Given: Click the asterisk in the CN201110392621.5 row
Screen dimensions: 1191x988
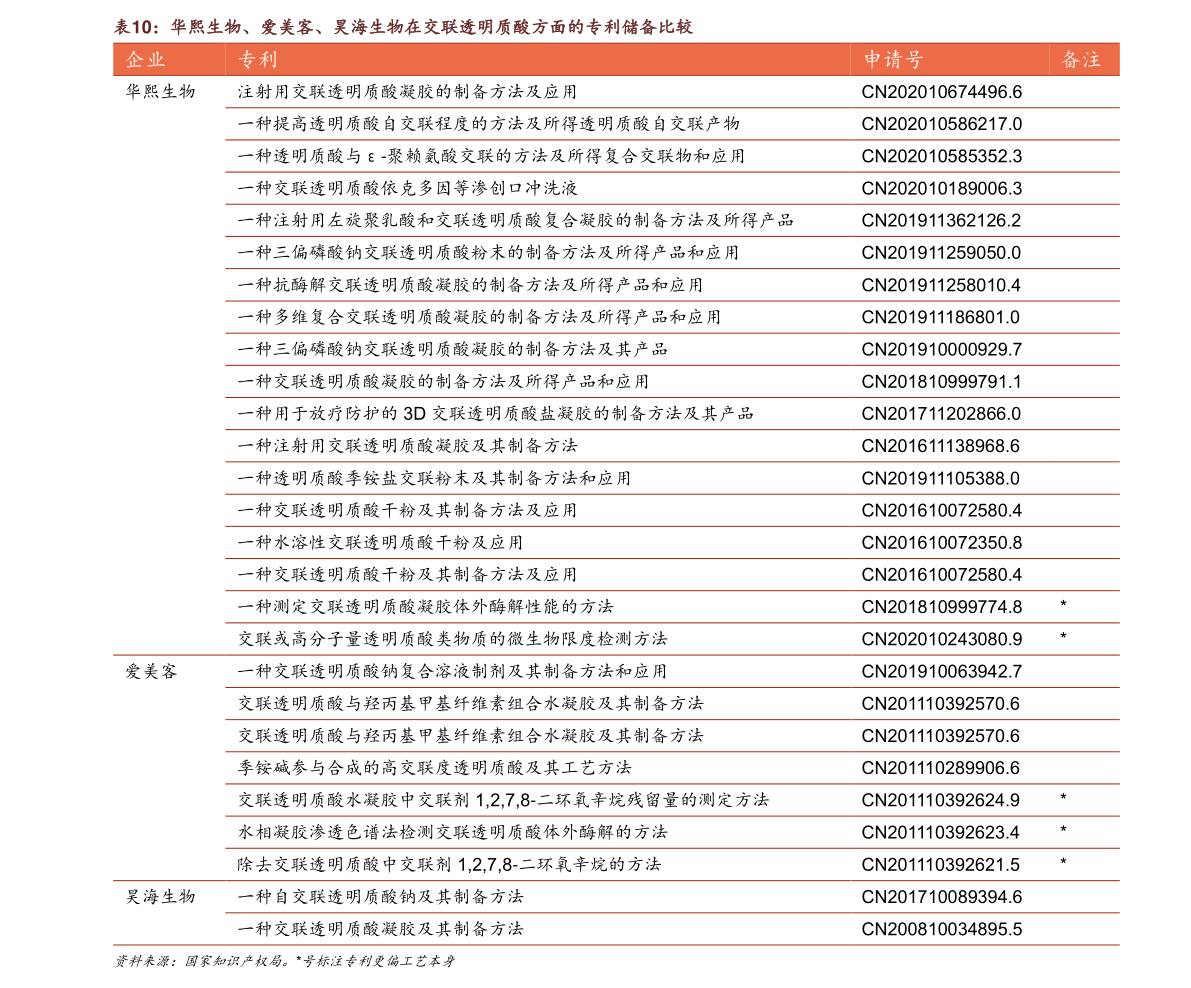Looking at the screenshot, I should [1063, 862].
